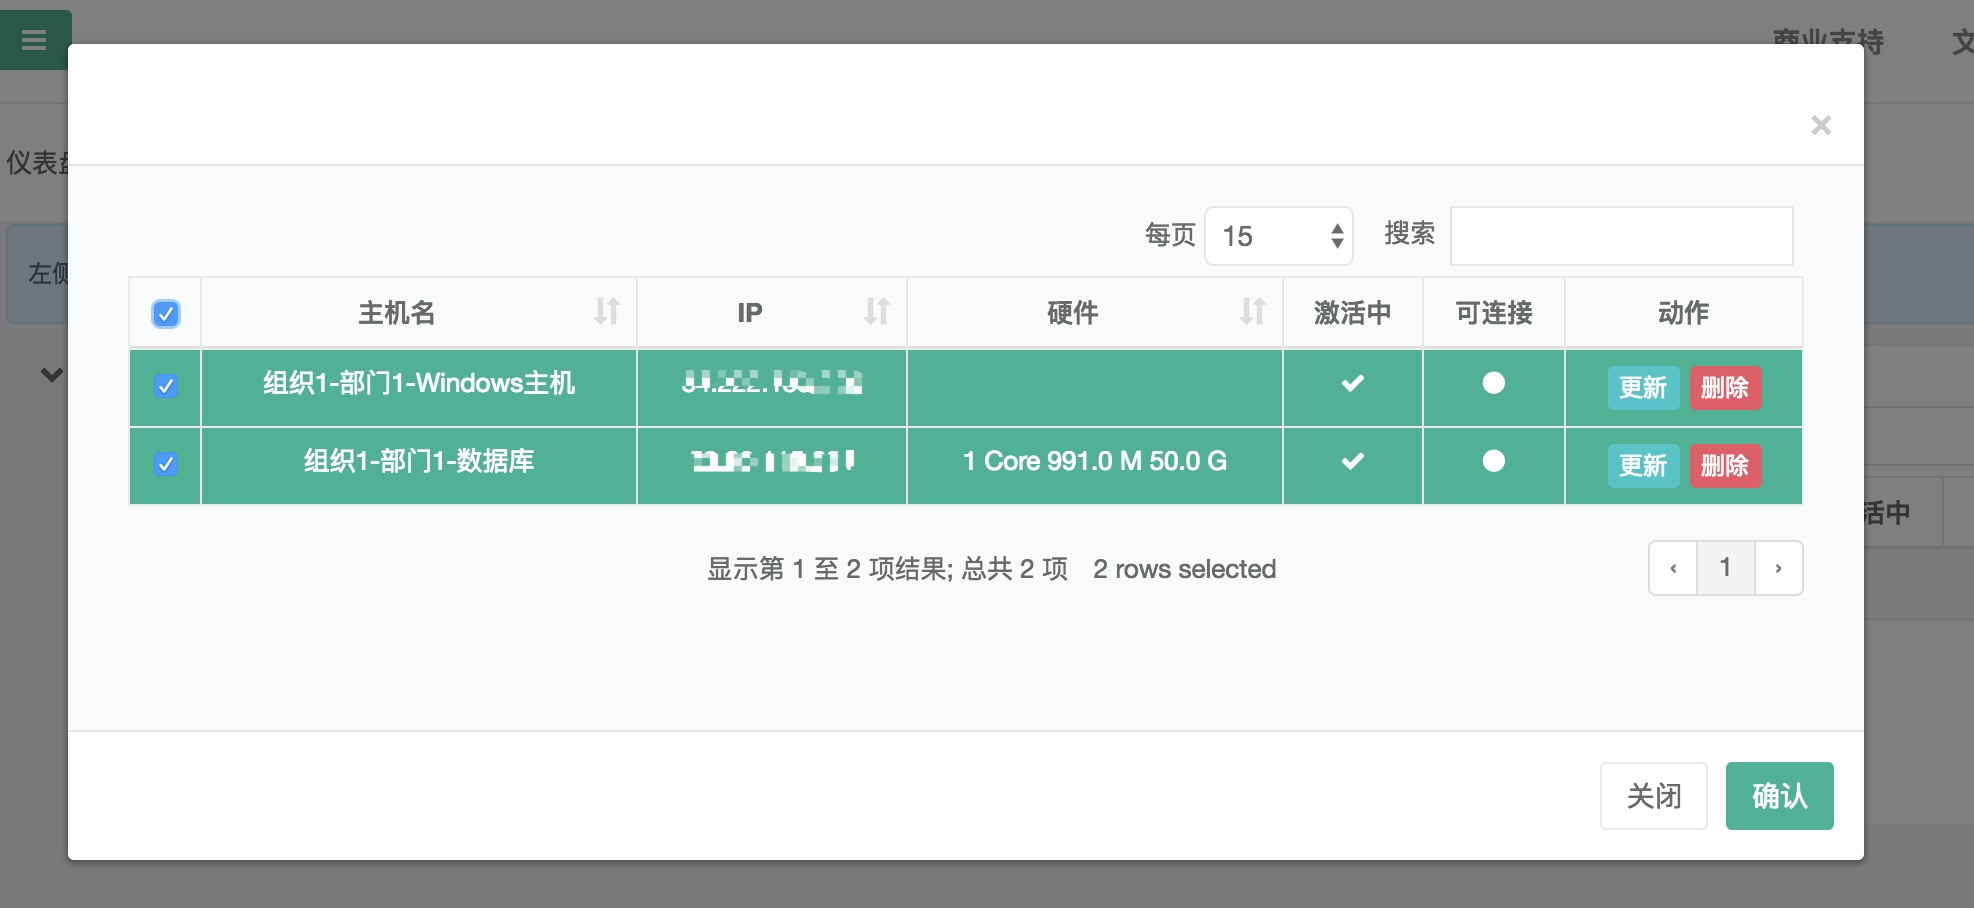The width and height of the screenshot is (1974, 908).
Task: Uncheck the 组织1-部门1-Windows主机 row checkbox
Action: pyautogui.click(x=166, y=386)
